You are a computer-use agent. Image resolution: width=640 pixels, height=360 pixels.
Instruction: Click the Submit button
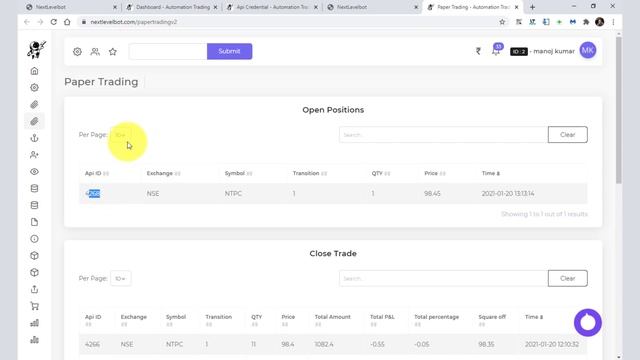229,51
